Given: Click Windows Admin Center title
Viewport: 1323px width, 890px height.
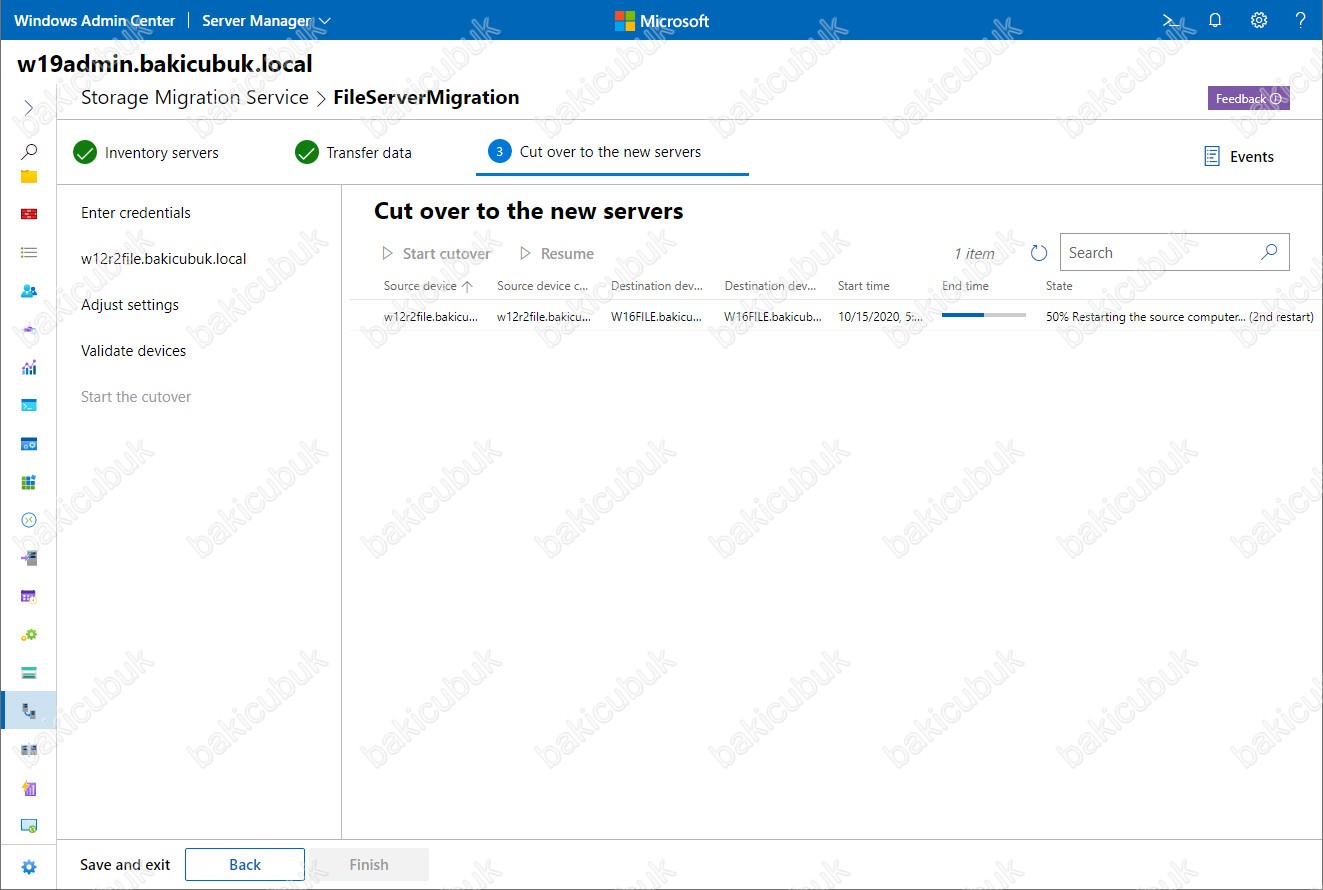Looking at the screenshot, I should click(x=94, y=20).
